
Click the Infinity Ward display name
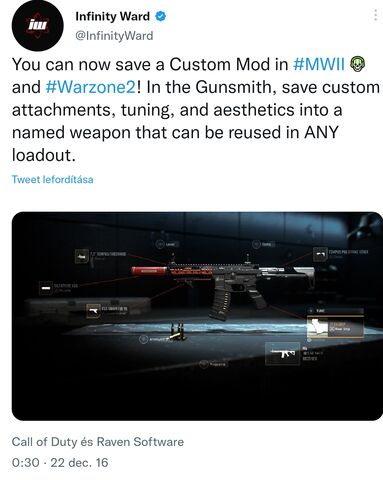point(112,16)
